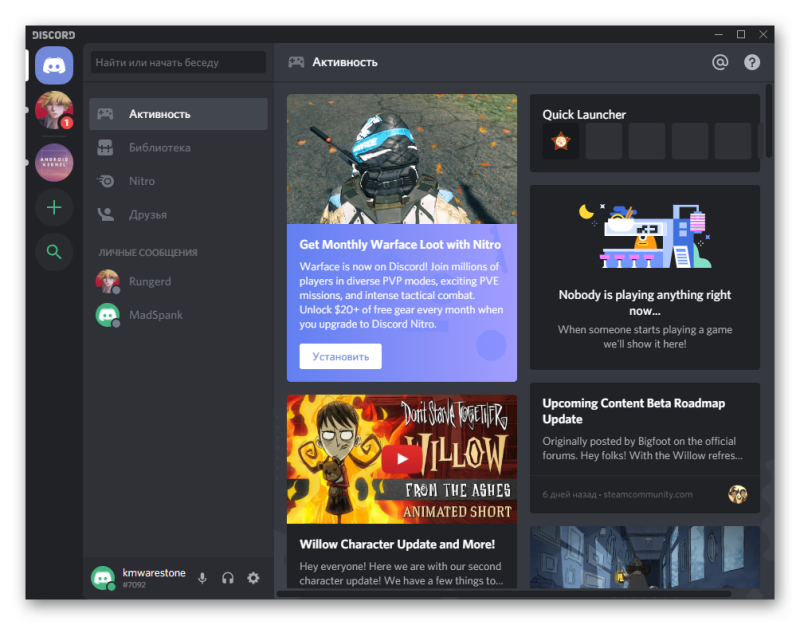Click the Nitro icon in sidebar
Image resolution: width=800 pixels, height=625 pixels.
106,181
